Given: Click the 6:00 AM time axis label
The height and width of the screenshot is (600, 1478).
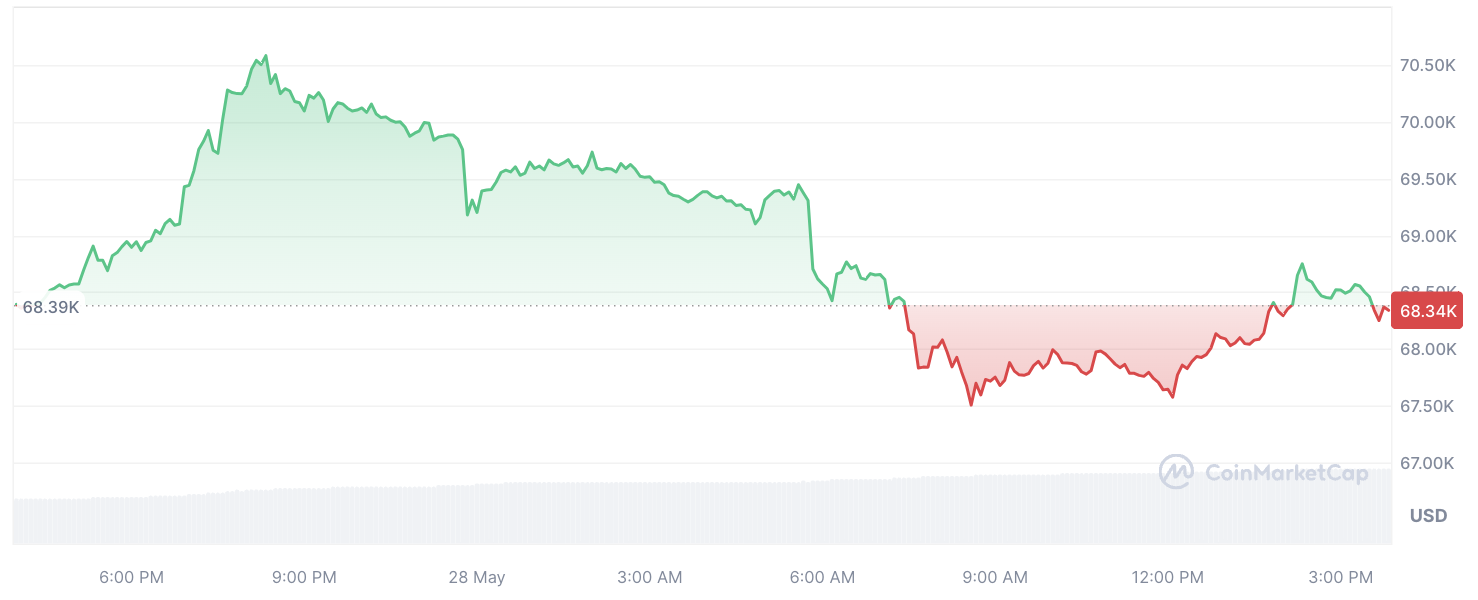Looking at the screenshot, I should (x=822, y=577).
